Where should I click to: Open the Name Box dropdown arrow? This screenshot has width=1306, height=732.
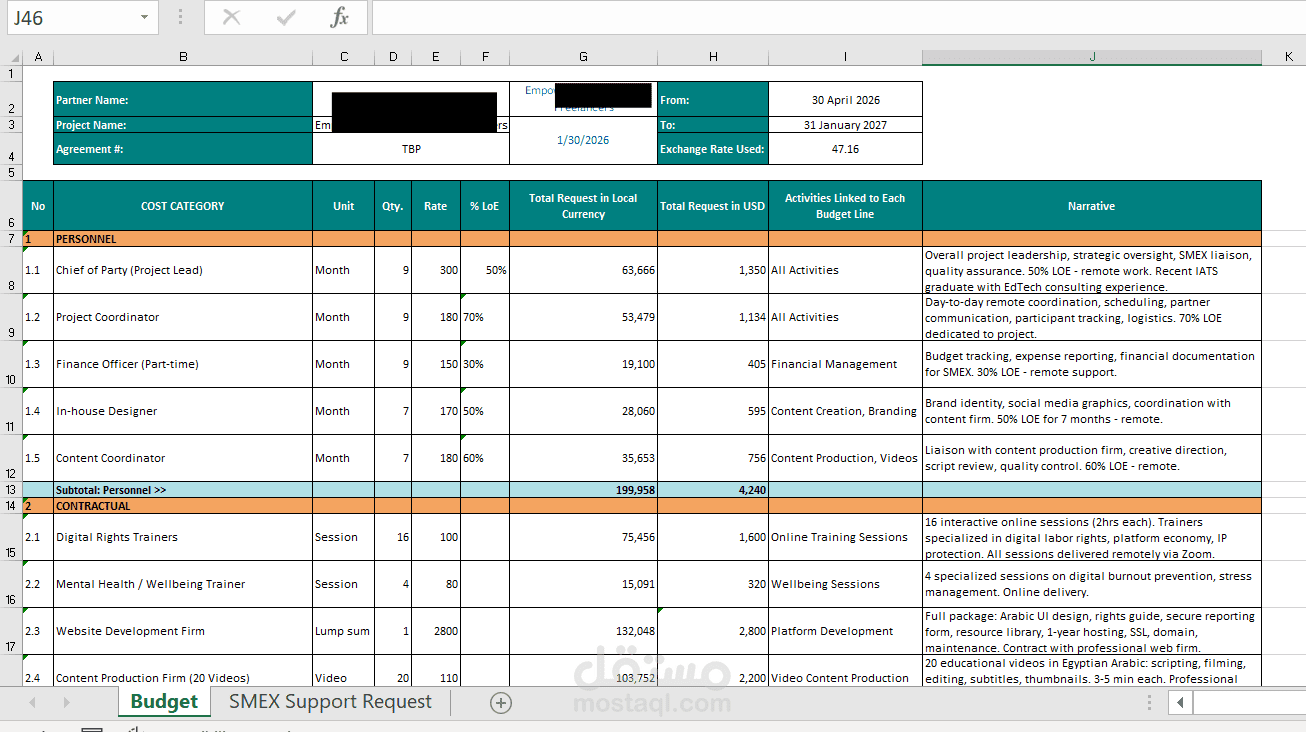pyautogui.click(x=145, y=18)
